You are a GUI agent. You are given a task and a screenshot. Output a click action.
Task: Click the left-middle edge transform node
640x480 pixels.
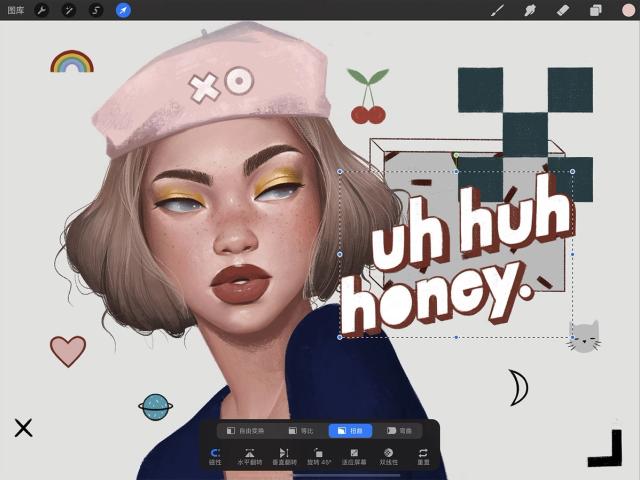pyautogui.click(x=340, y=254)
